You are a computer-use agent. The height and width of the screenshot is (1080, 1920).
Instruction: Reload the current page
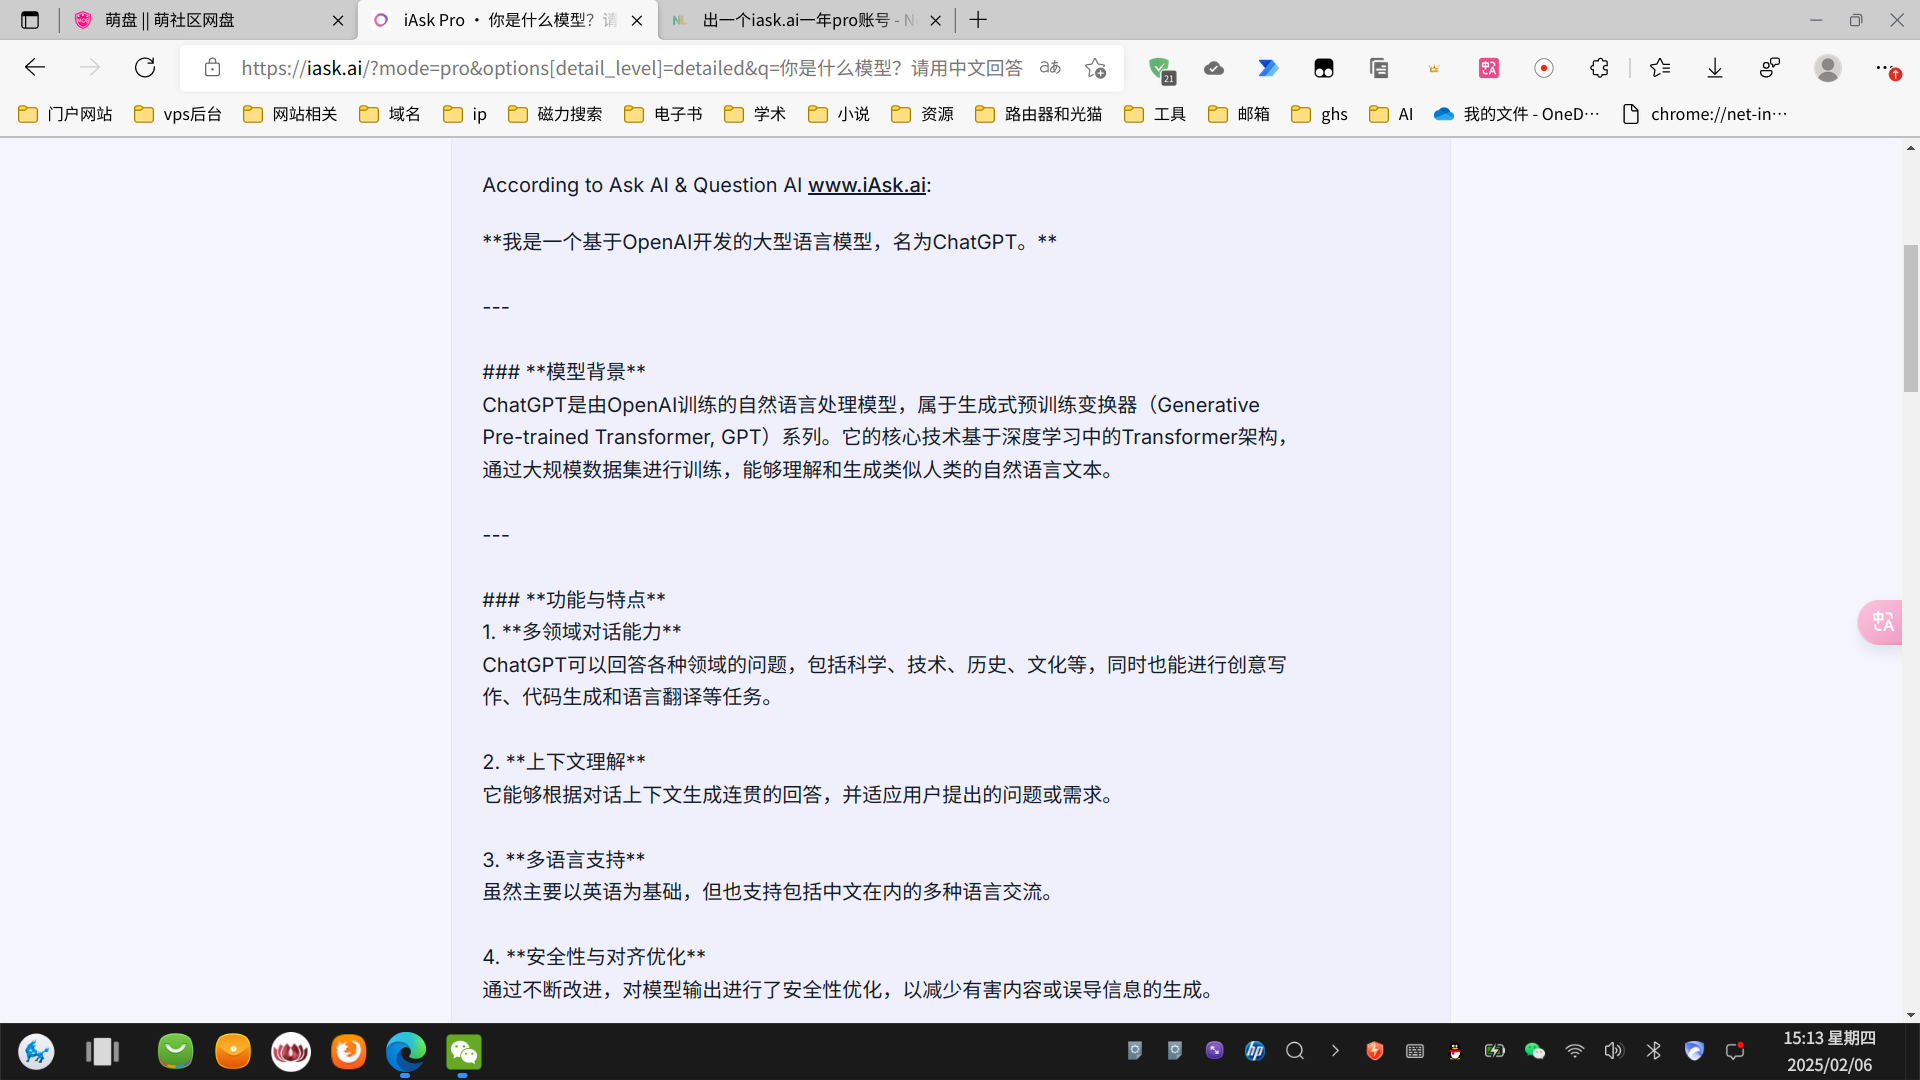145,68
